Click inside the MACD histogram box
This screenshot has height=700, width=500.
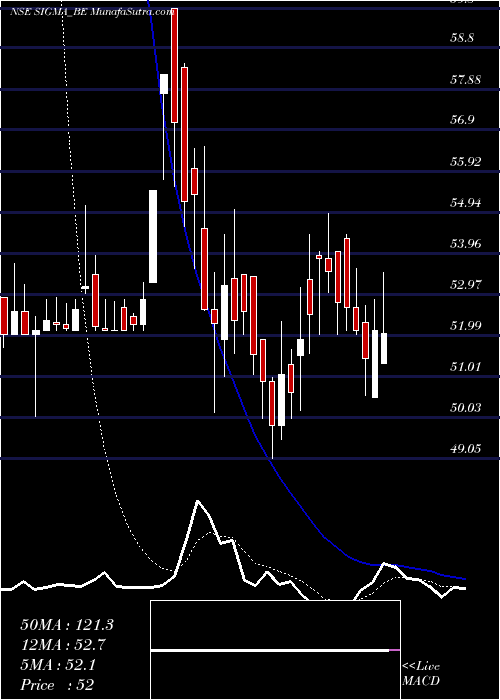(x=275, y=650)
